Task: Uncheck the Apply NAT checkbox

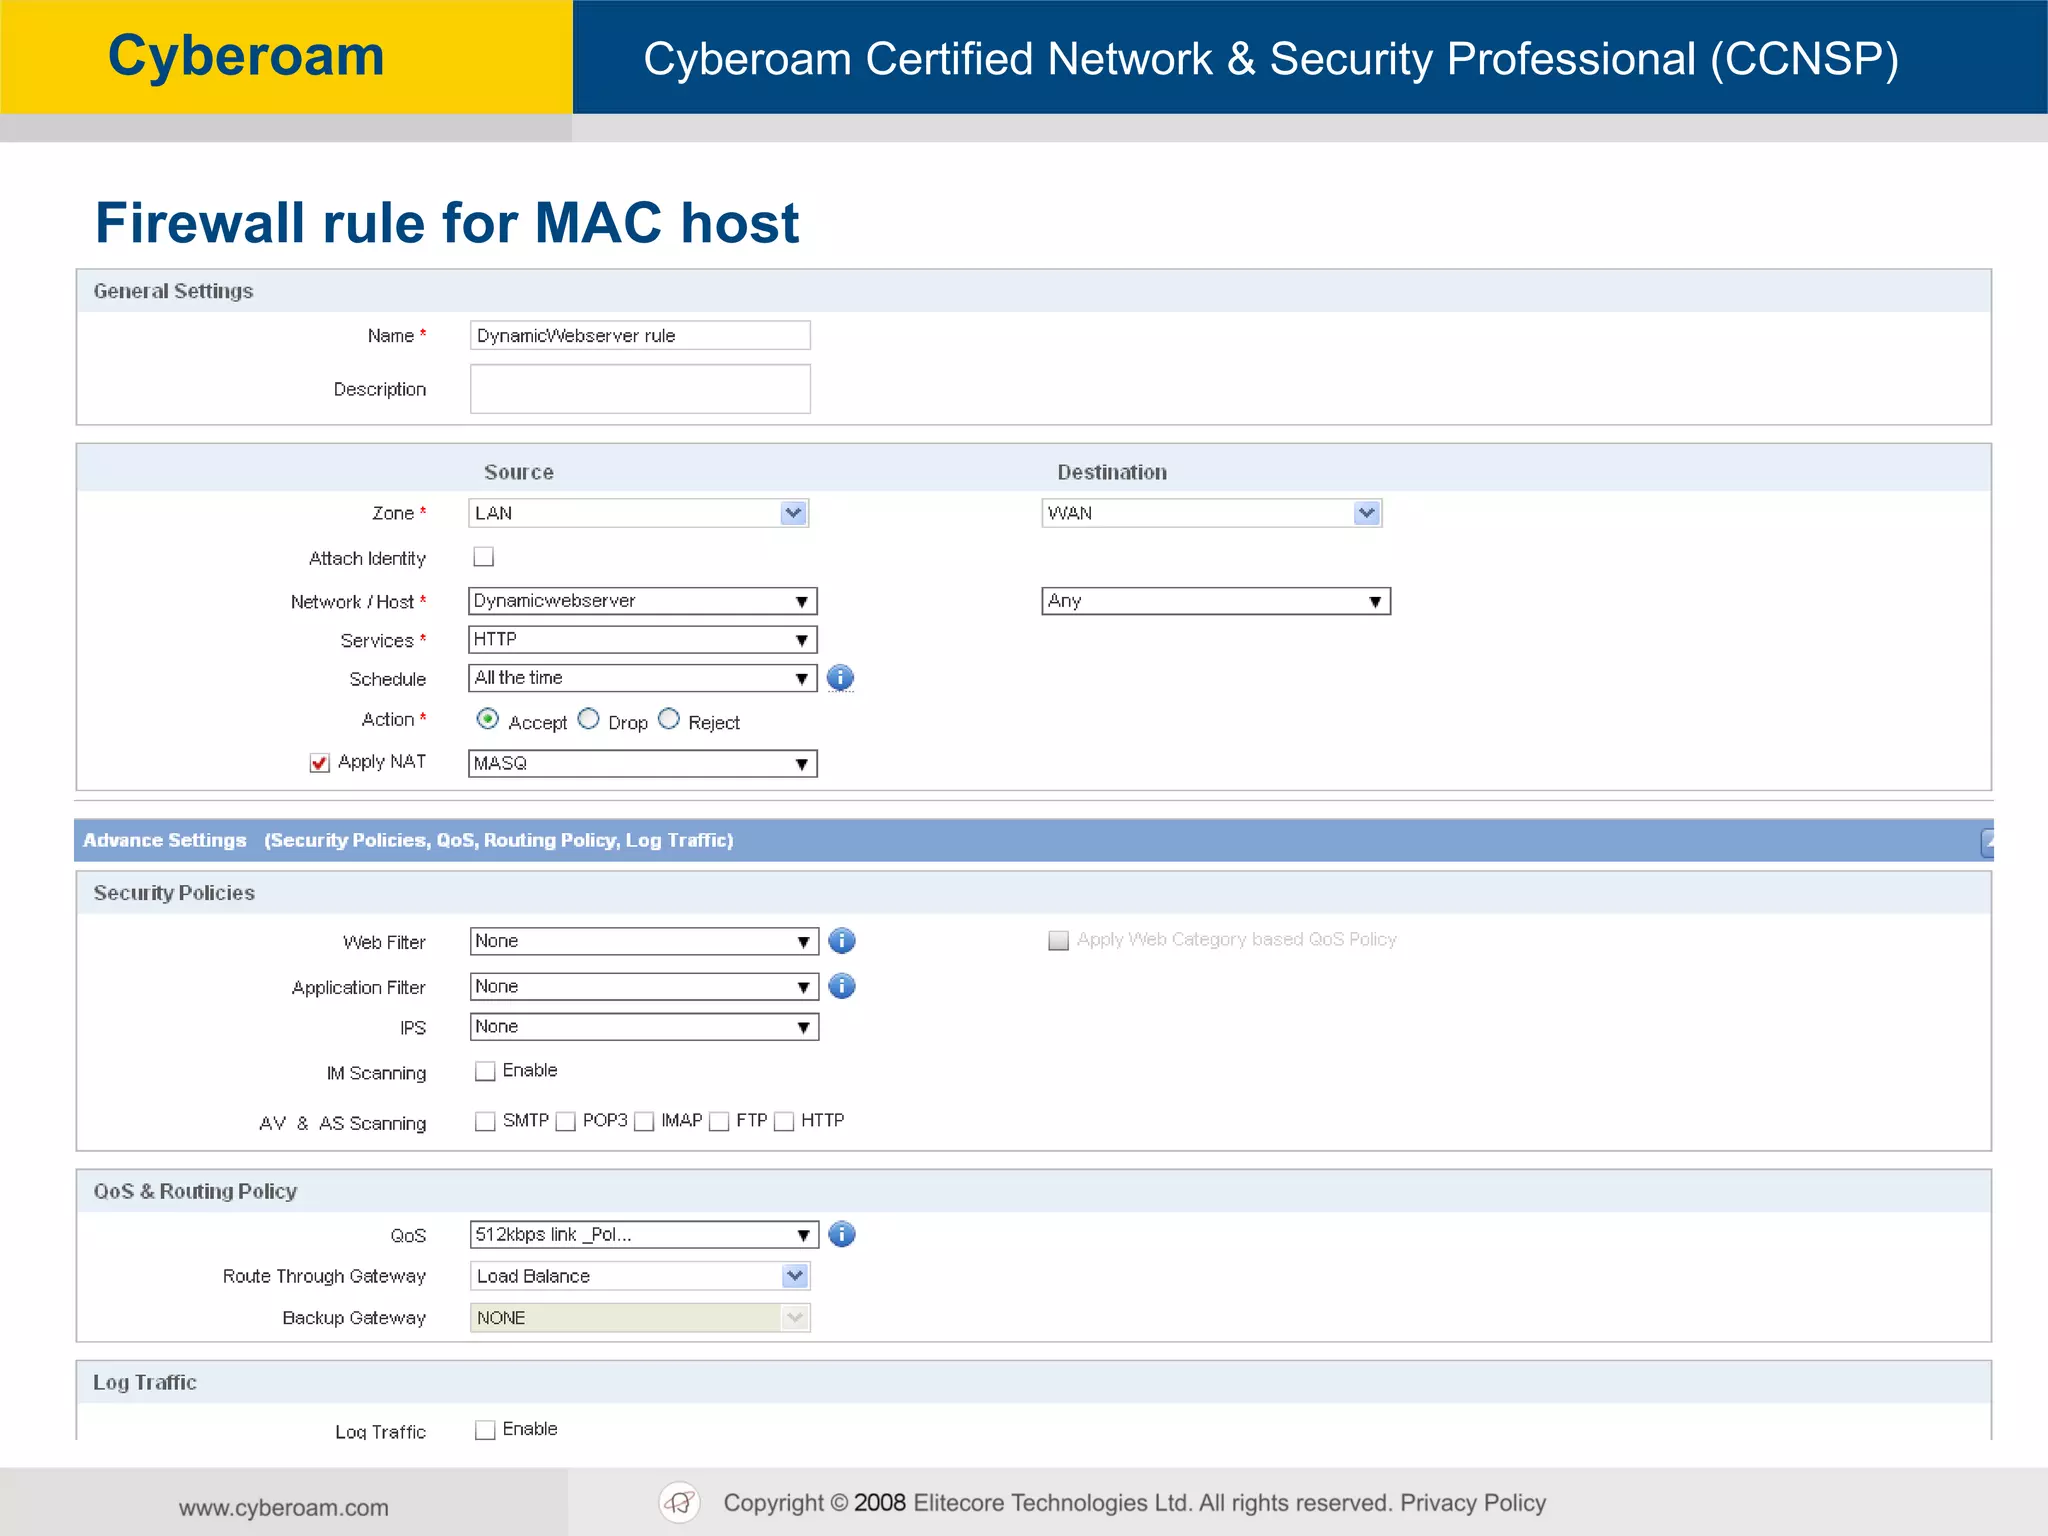Action: (319, 763)
